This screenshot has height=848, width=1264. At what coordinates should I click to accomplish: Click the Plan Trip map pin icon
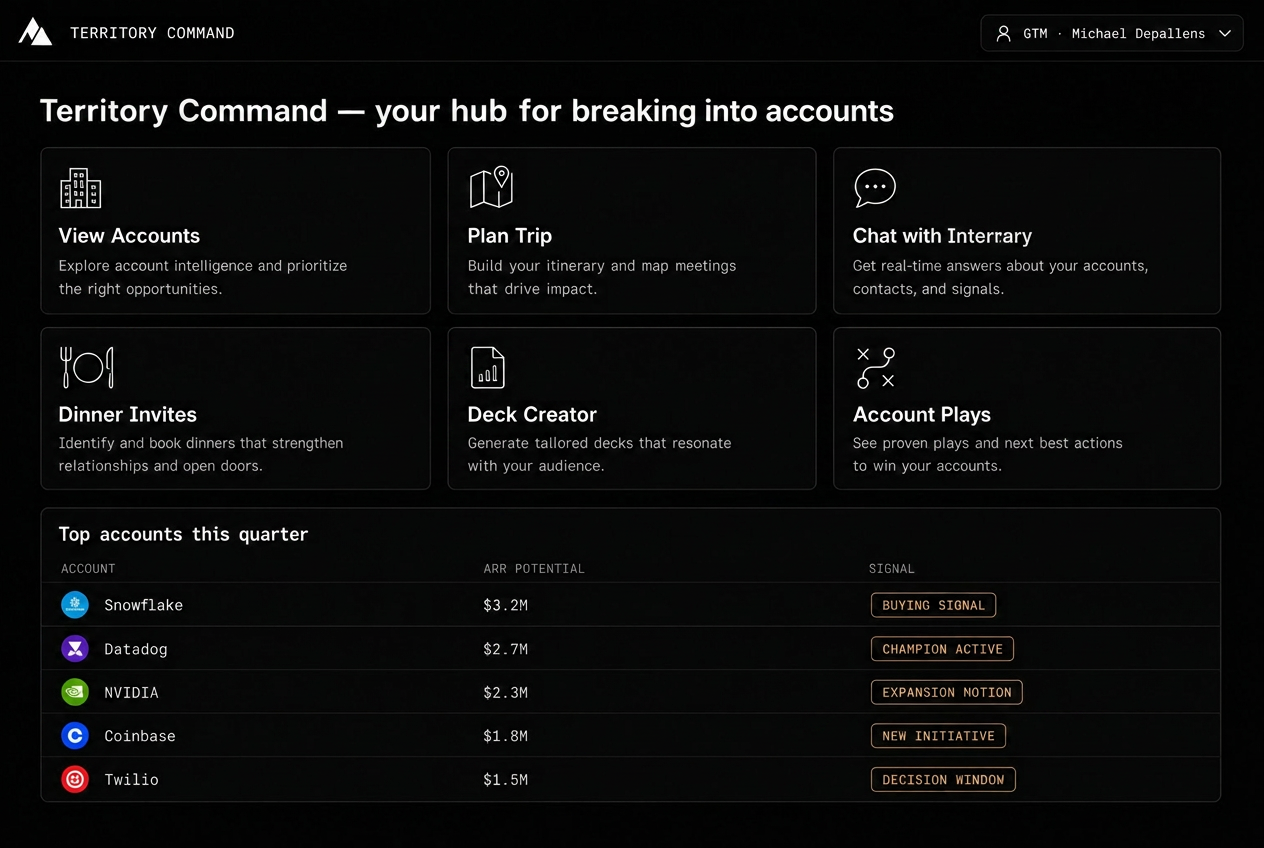491,187
